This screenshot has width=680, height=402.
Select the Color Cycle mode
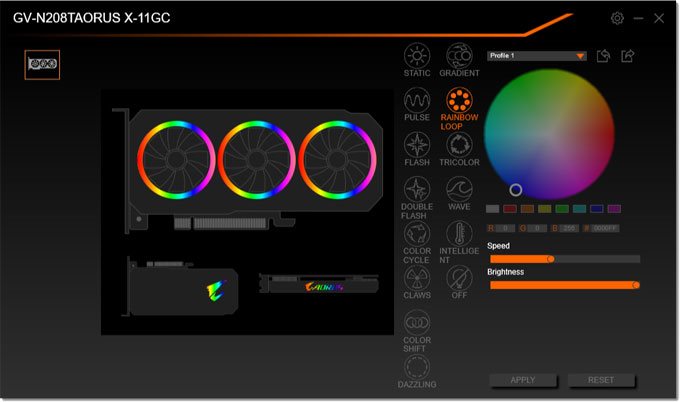pyautogui.click(x=417, y=234)
